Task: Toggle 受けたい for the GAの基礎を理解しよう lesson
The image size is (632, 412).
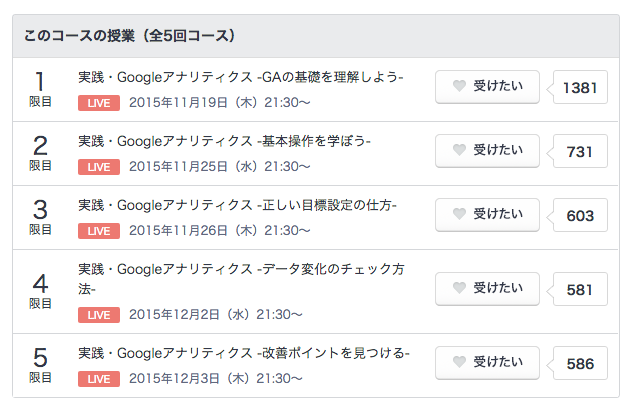Action: coord(487,87)
